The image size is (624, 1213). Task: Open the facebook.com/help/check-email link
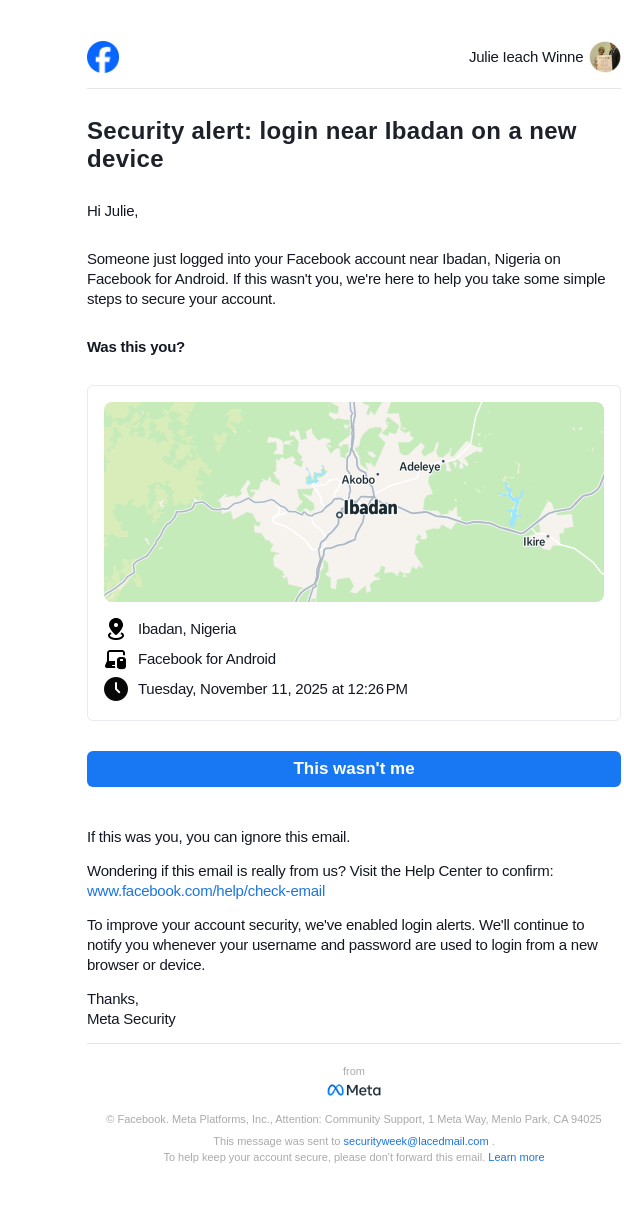(206, 891)
